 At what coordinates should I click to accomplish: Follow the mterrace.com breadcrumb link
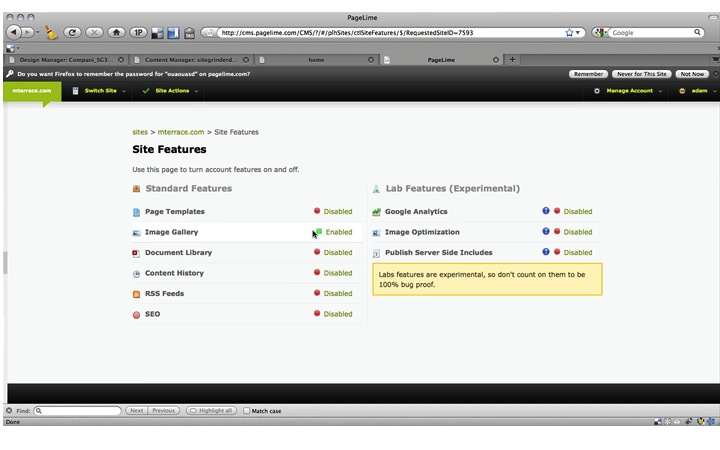pyautogui.click(x=181, y=132)
